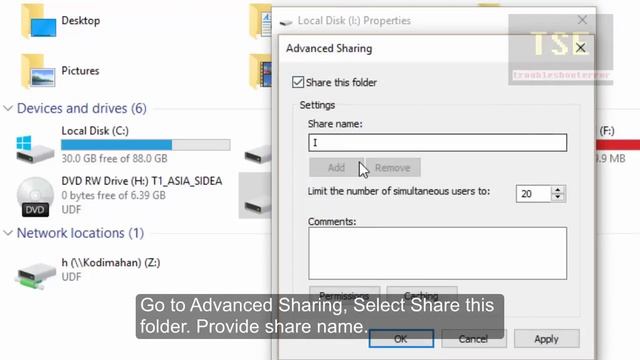Click the Local Disk (I:) Properties title icon

(286, 22)
